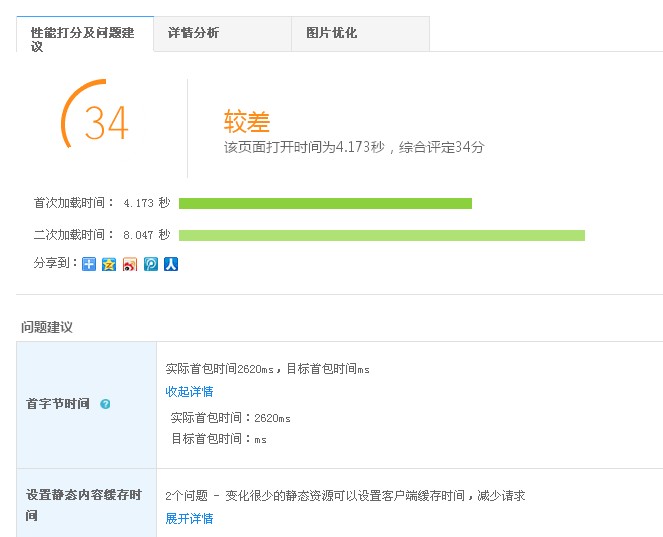Click the help icon beside 首字节时间
The image size is (663, 537).
(105, 404)
